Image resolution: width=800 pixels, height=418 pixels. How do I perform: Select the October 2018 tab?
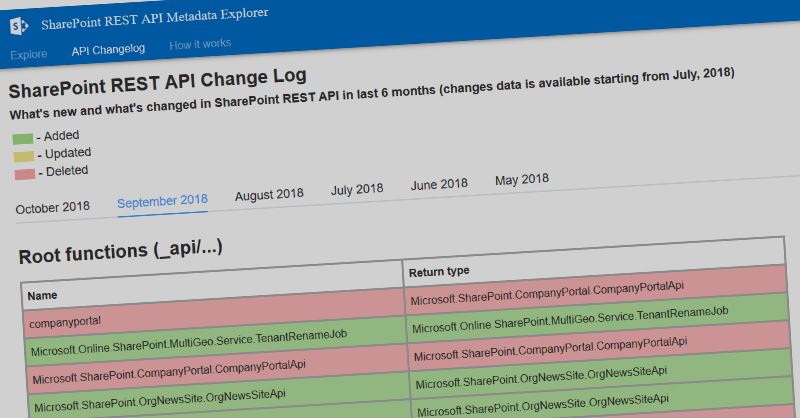click(53, 207)
